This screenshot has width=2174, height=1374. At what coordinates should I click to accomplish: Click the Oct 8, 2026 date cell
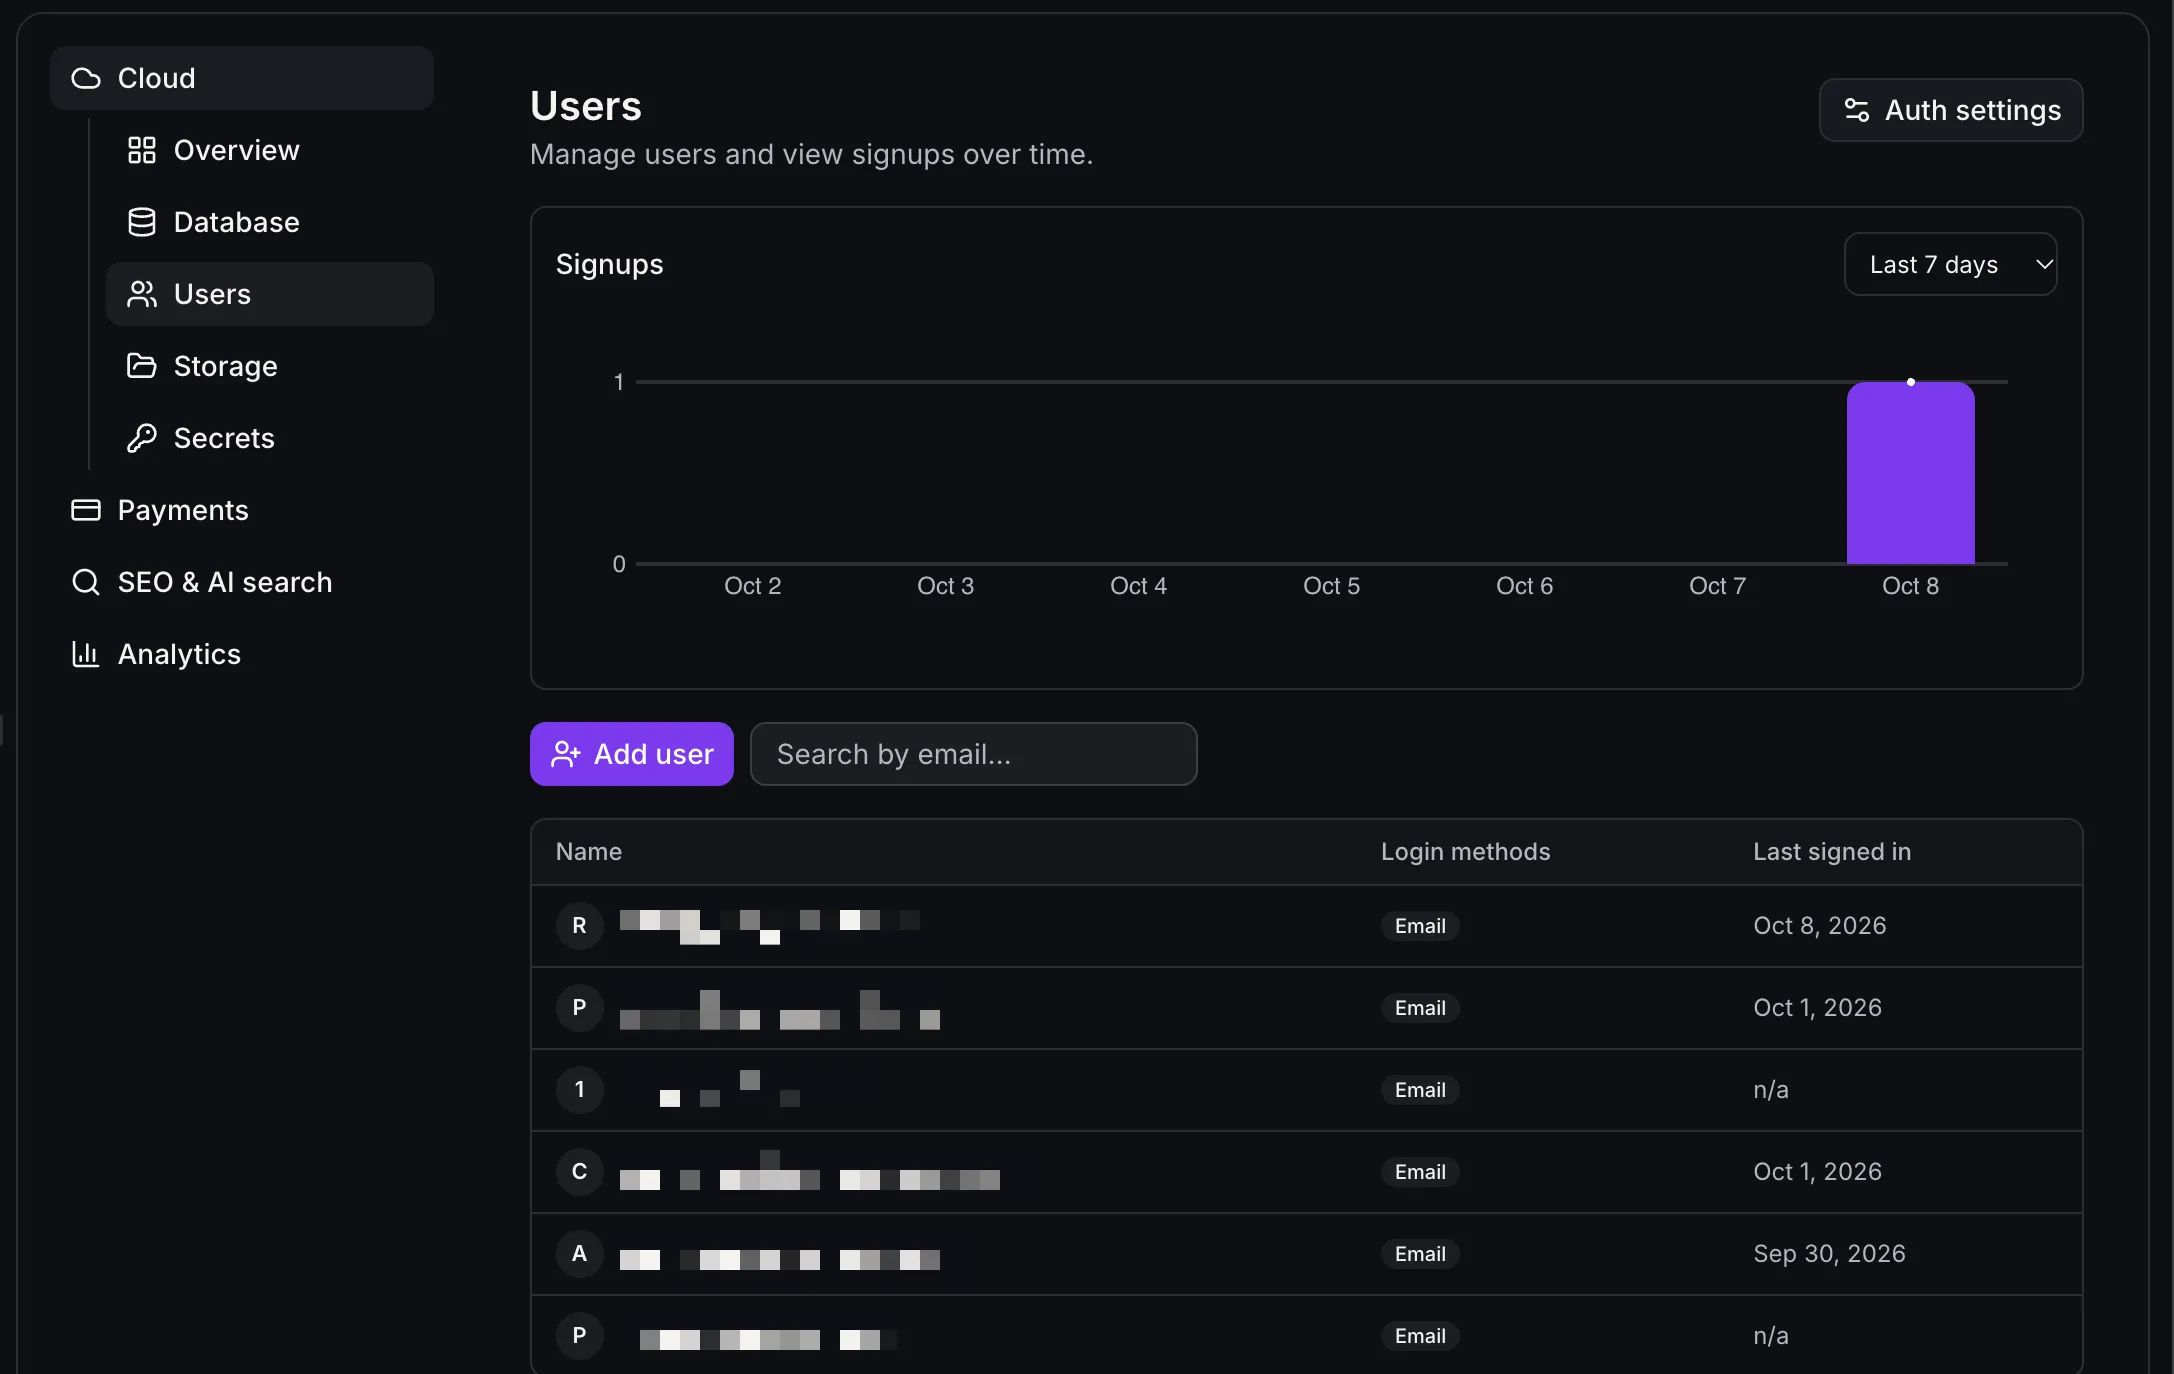coord(1820,926)
